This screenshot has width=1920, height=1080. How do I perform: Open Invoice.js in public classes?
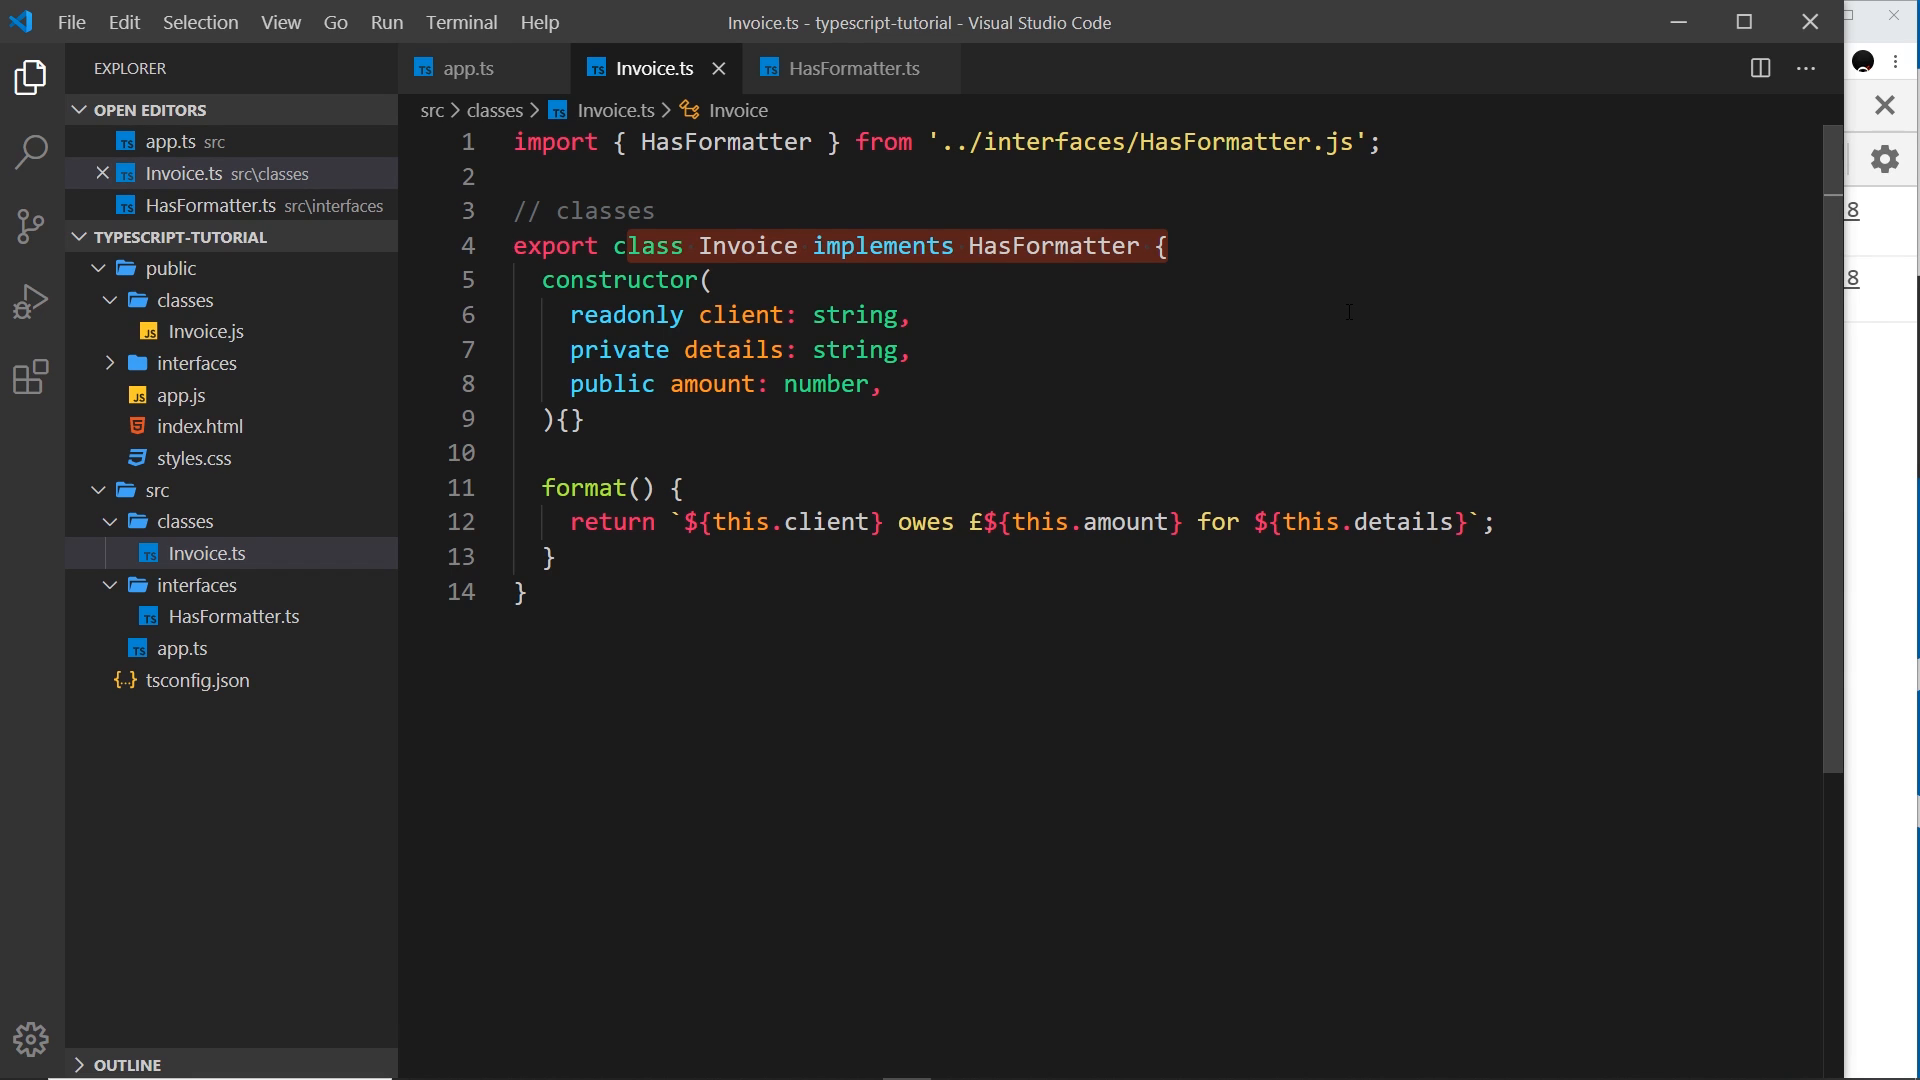point(206,331)
